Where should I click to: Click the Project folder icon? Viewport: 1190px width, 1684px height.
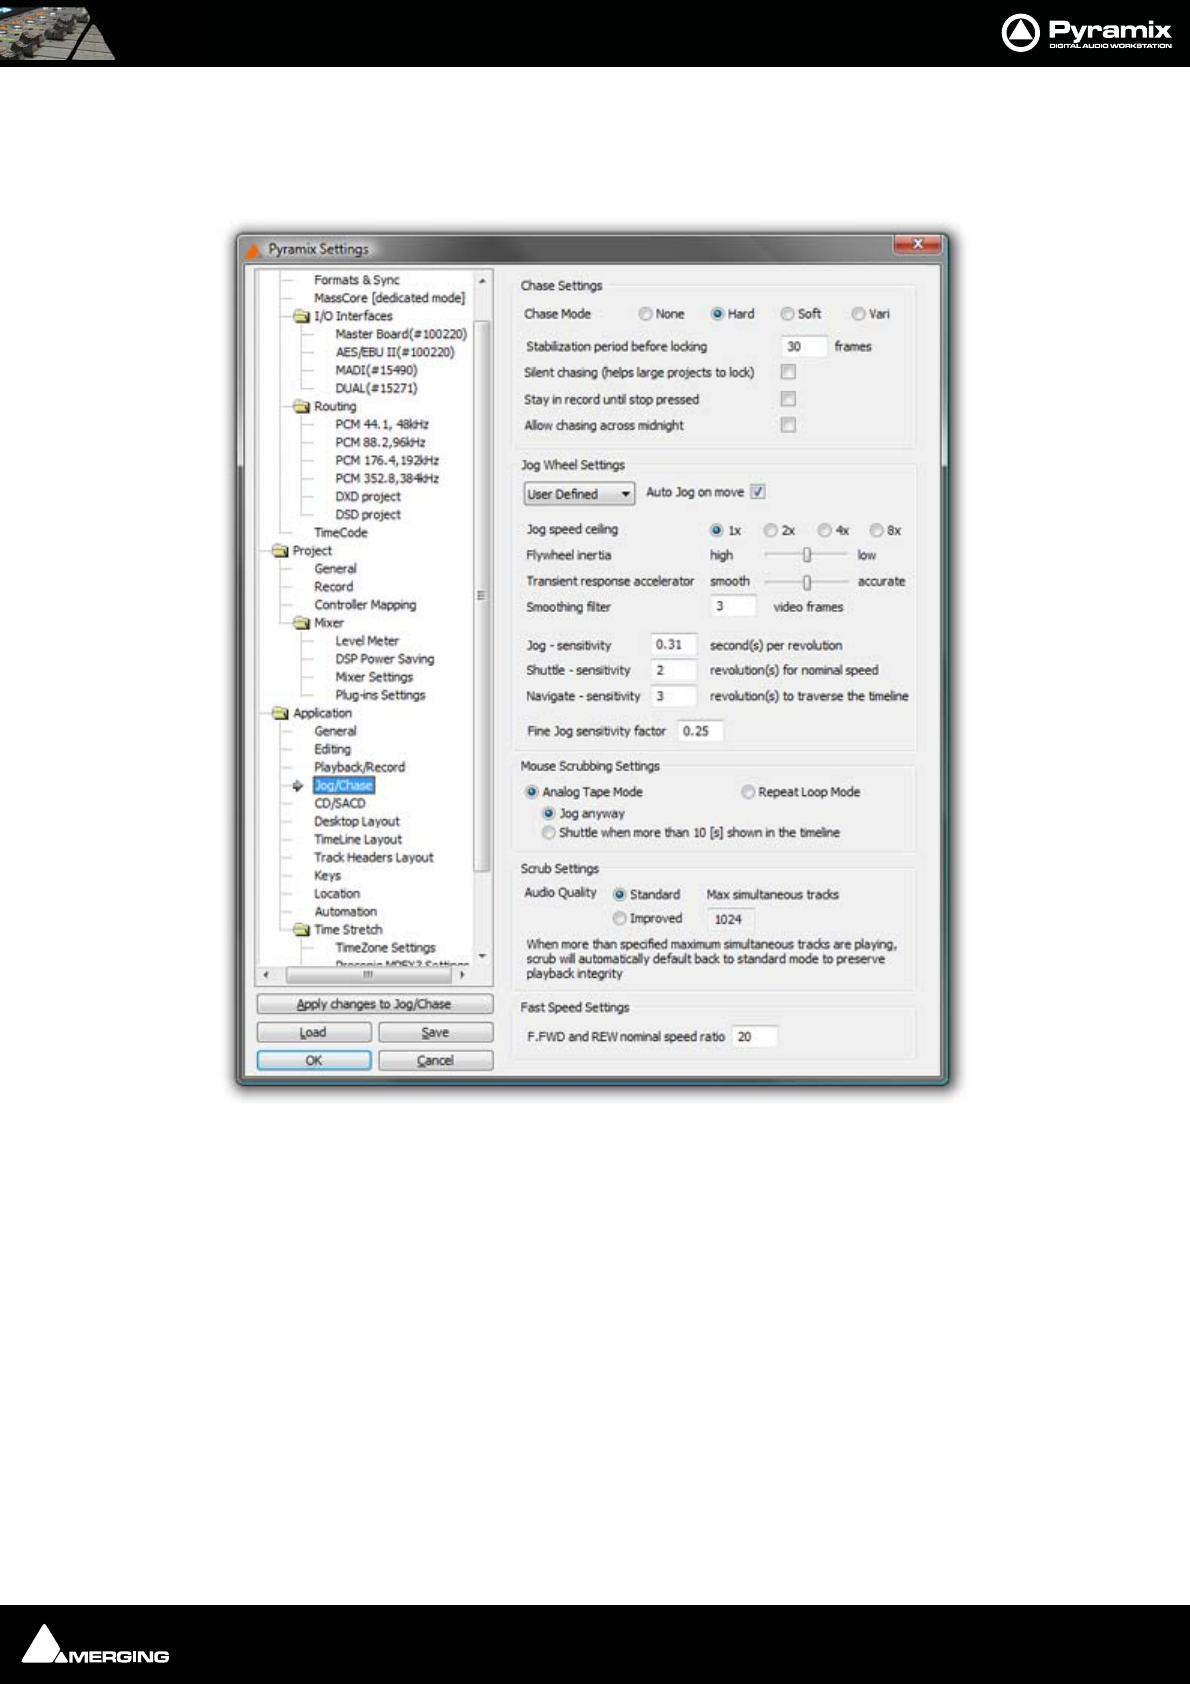pos(280,551)
